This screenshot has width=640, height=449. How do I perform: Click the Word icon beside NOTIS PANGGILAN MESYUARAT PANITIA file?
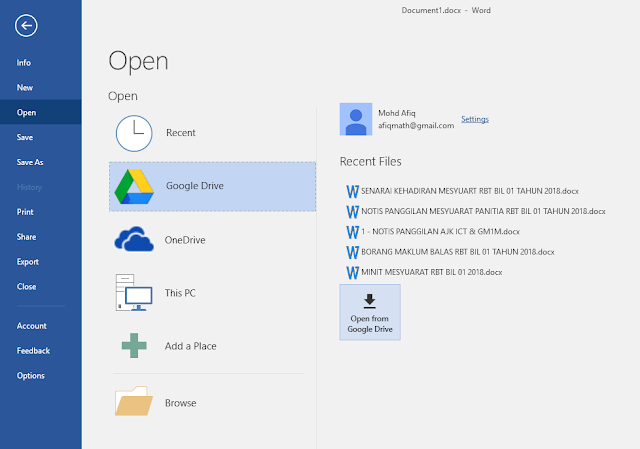click(353, 211)
